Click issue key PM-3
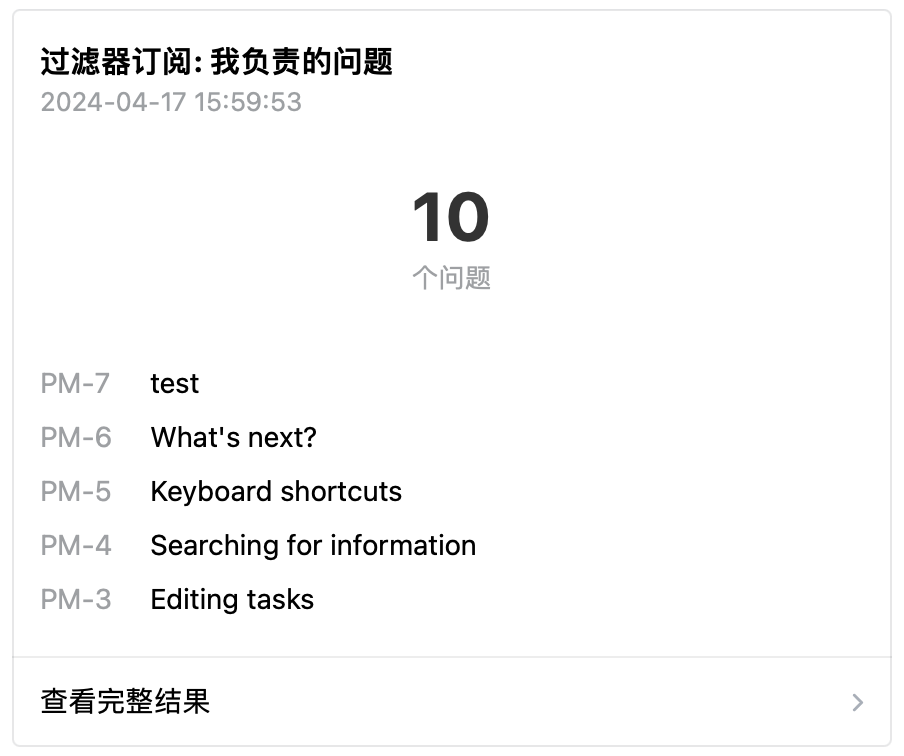Image resolution: width=904 pixels, height=756 pixels. click(75, 600)
